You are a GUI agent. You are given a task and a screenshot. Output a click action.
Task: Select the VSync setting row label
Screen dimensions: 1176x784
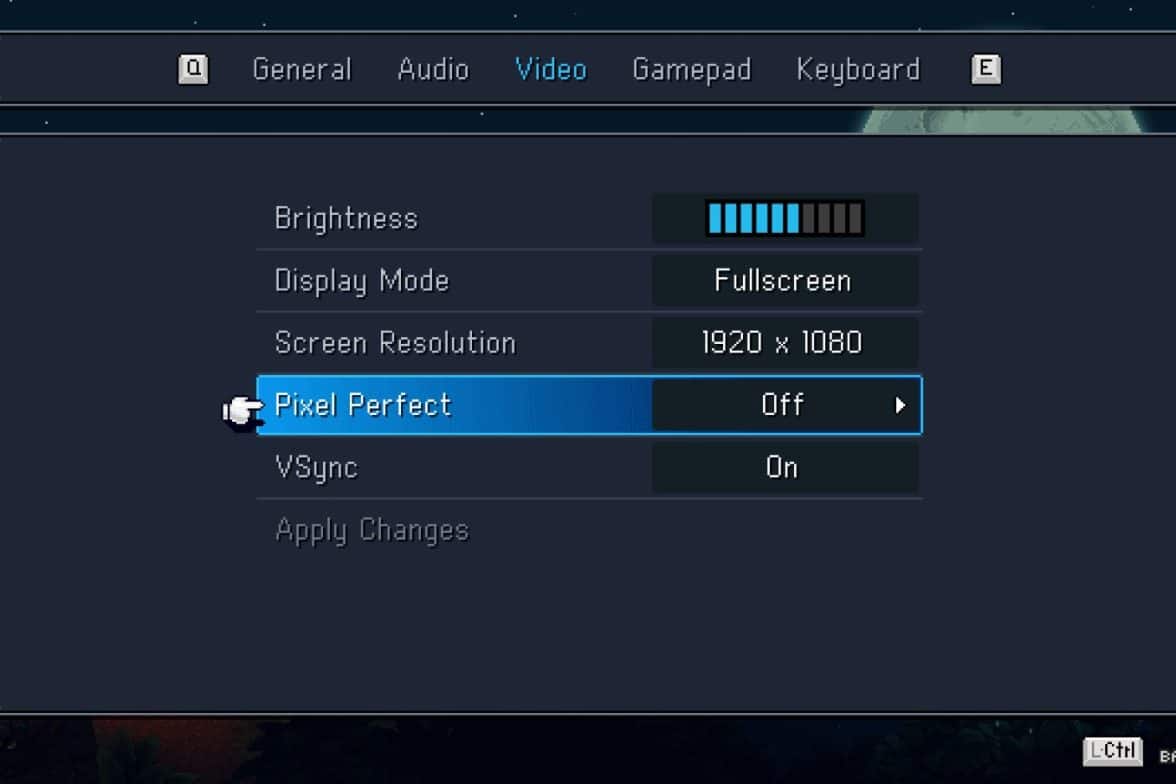[316, 468]
